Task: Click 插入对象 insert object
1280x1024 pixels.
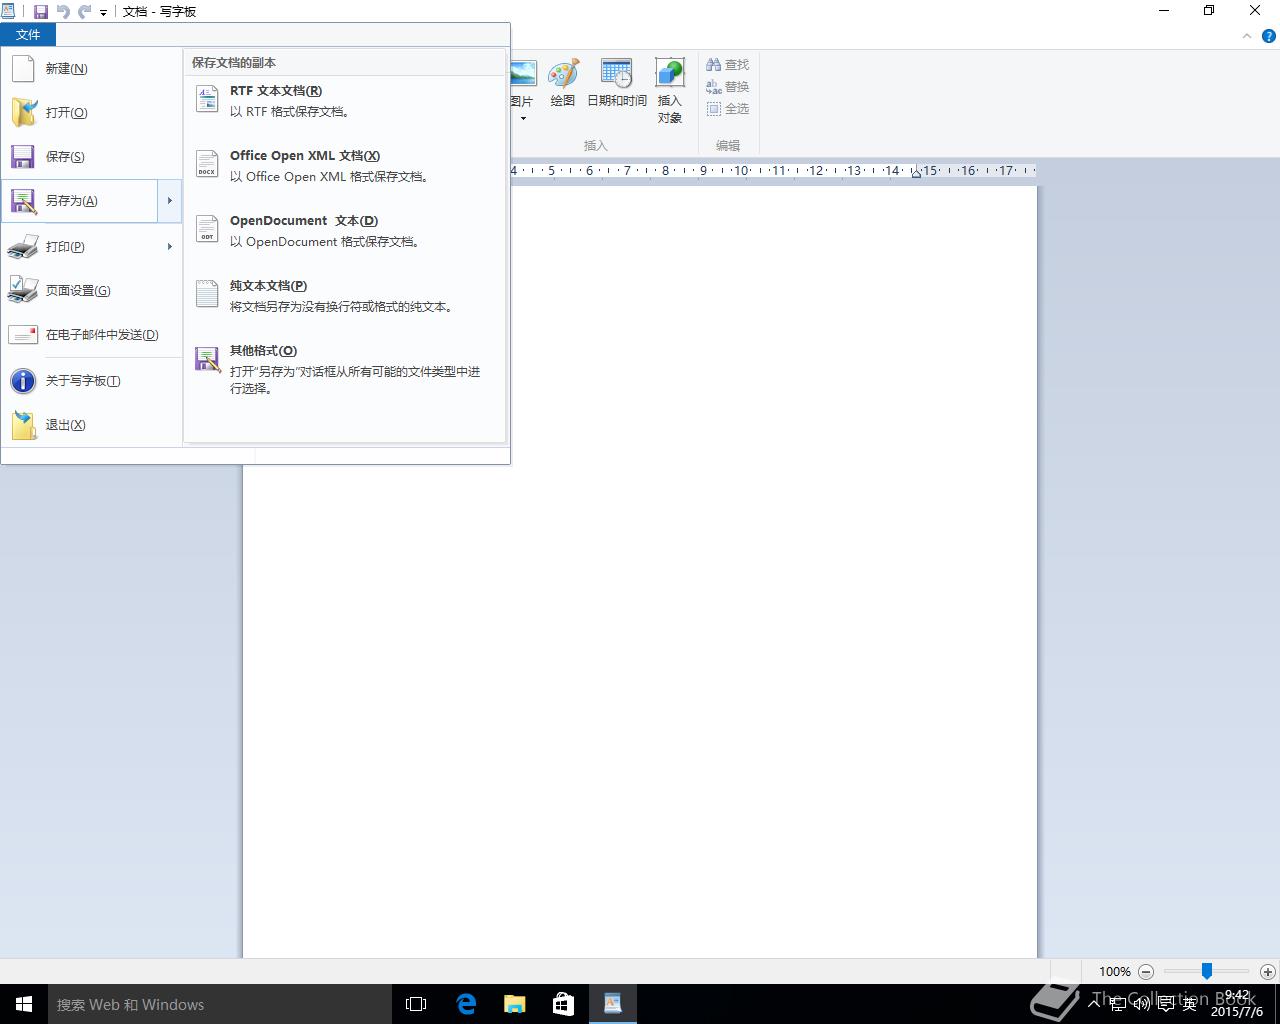Action: point(670,90)
